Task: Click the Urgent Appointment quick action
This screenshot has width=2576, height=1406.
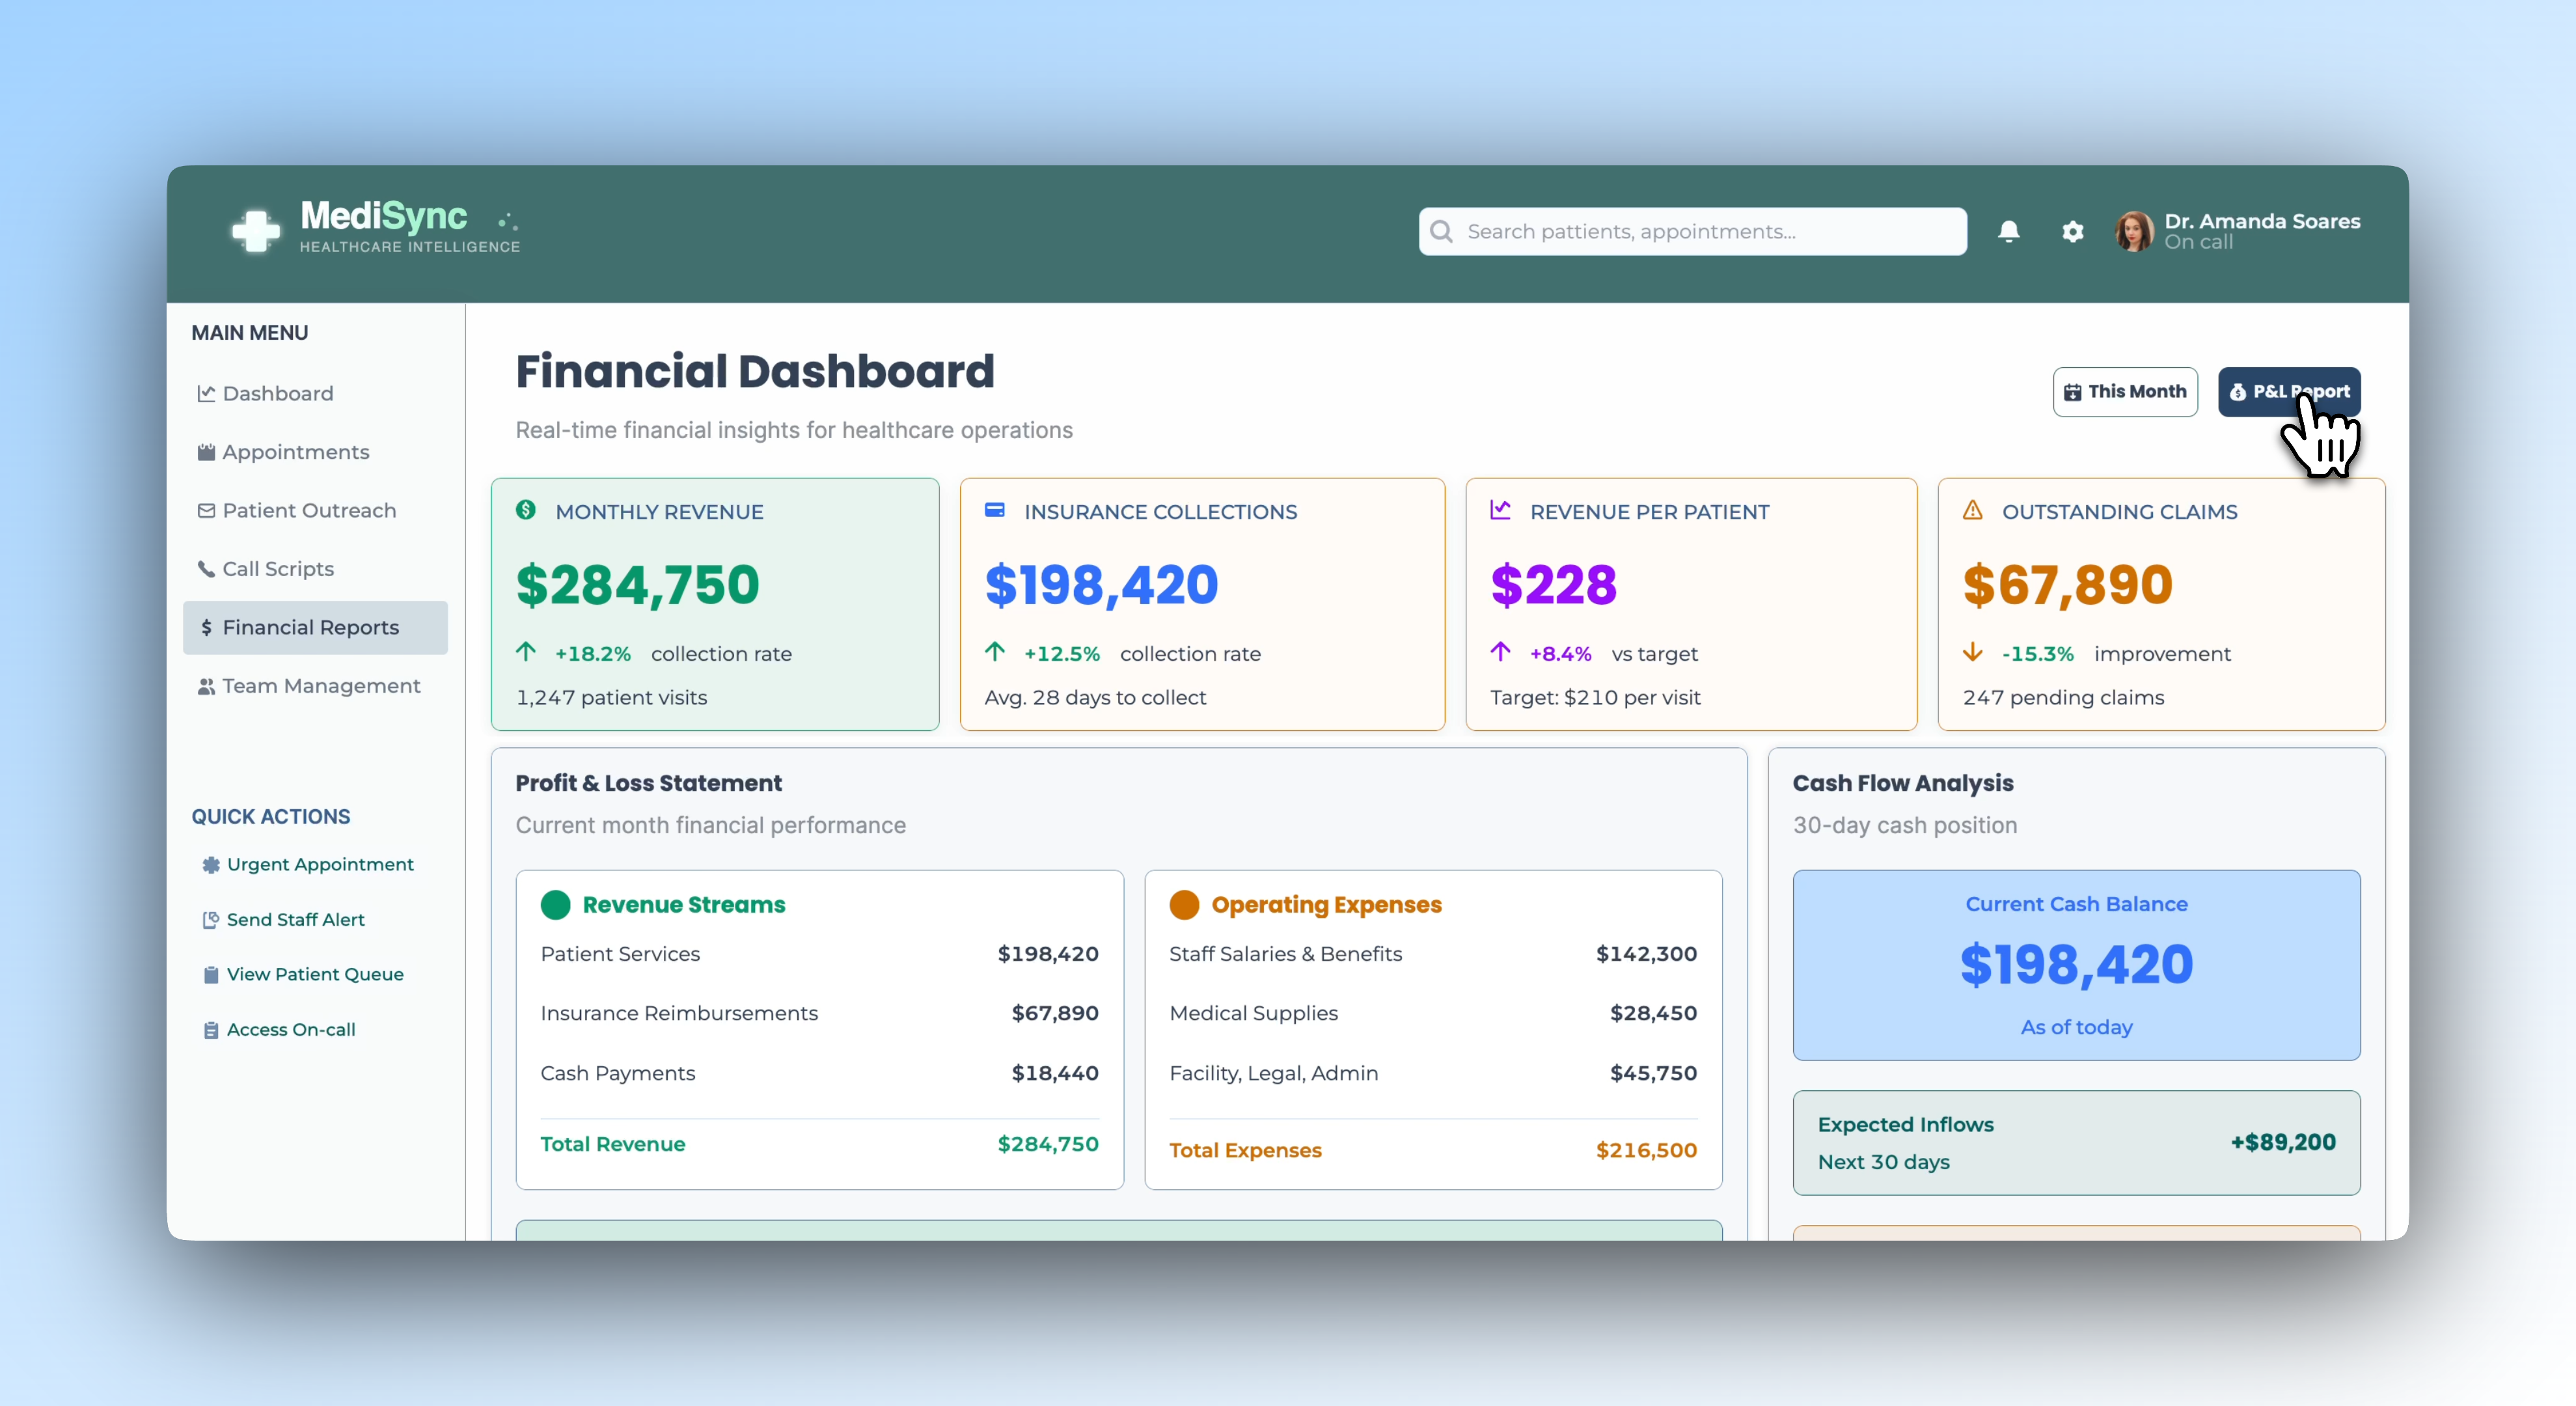Action: point(319,864)
